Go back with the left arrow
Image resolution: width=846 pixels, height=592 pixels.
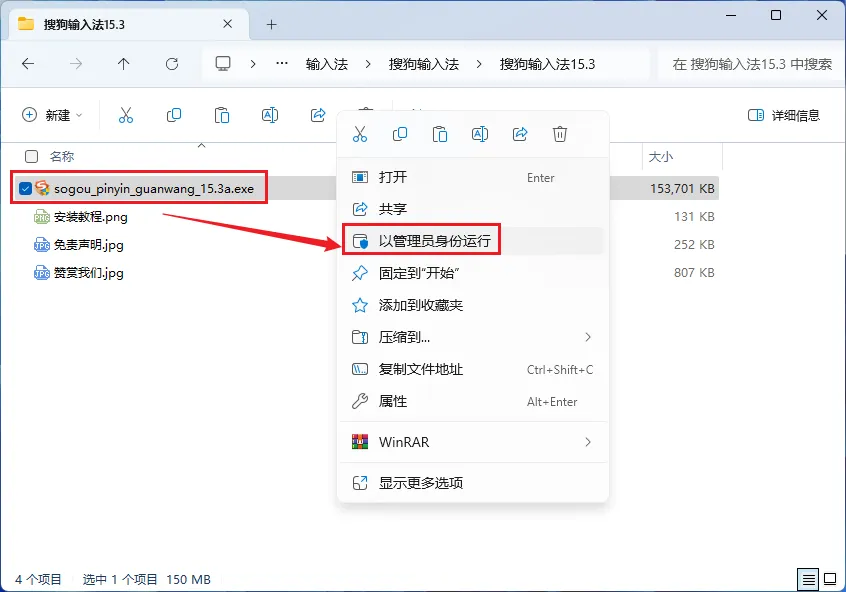pos(28,64)
